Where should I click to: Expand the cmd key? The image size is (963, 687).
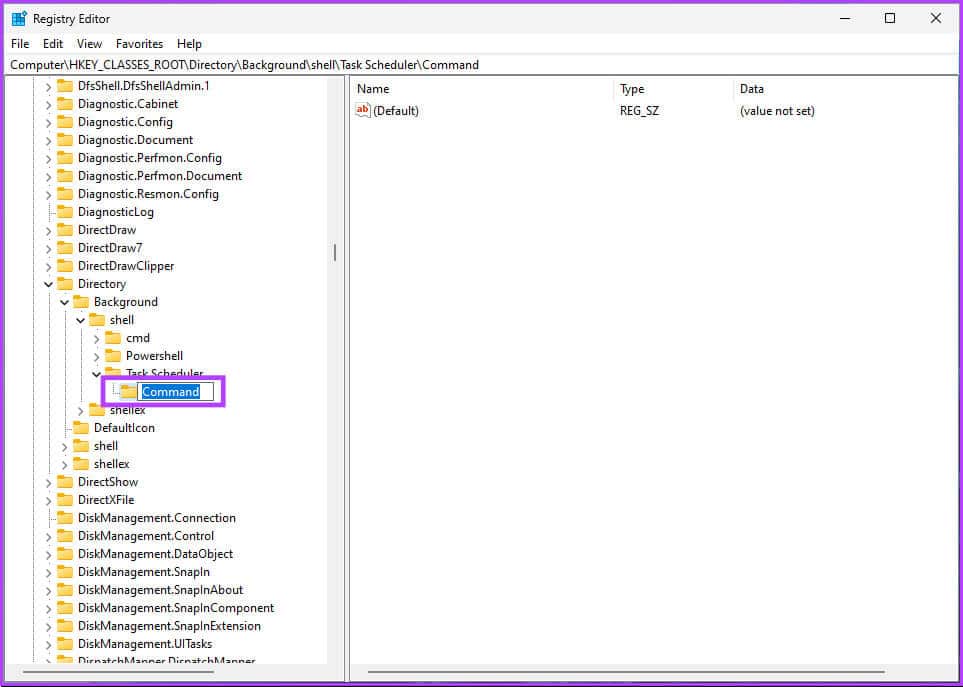pyautogui.click(x=96, y=338)
